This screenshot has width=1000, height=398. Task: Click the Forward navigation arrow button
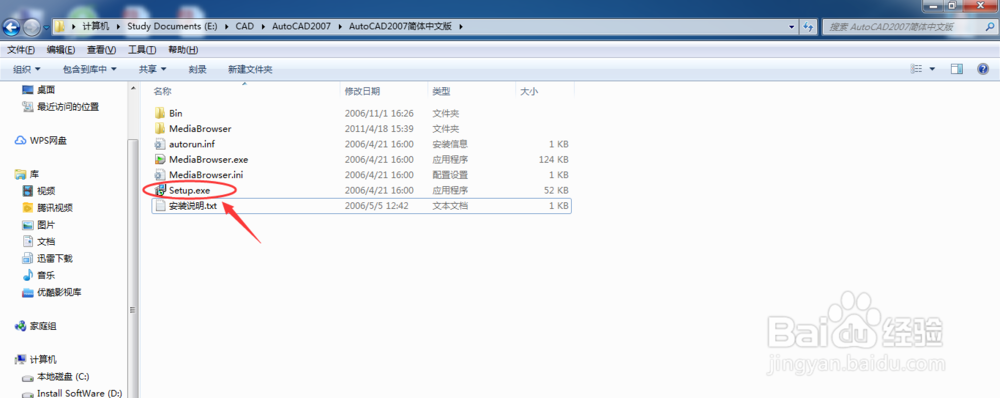pyautogui.click(x=31, y=27)
